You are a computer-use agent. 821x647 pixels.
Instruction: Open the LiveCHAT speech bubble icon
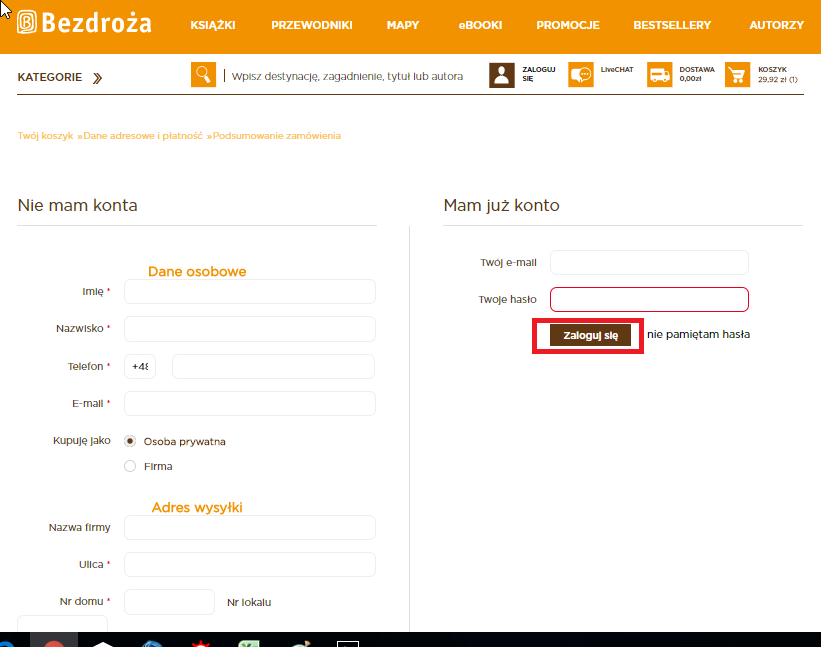click(581, 74)
